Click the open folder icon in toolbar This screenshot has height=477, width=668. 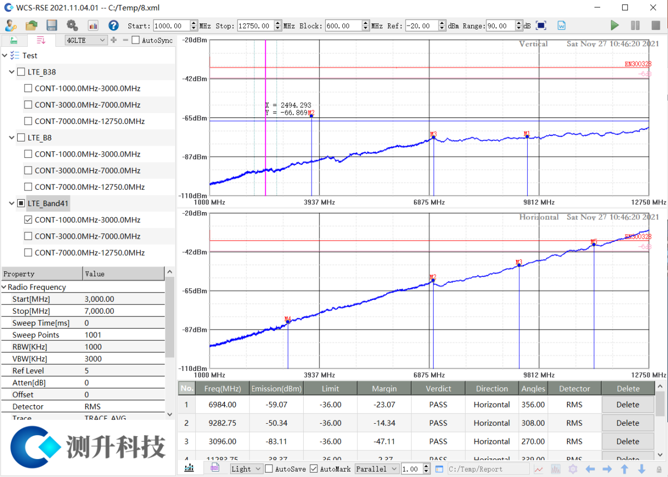pos(31,25)
